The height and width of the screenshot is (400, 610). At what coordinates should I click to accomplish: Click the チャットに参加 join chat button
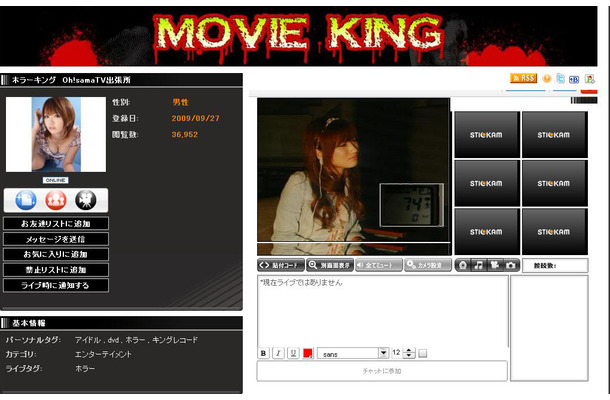point(382,371)
